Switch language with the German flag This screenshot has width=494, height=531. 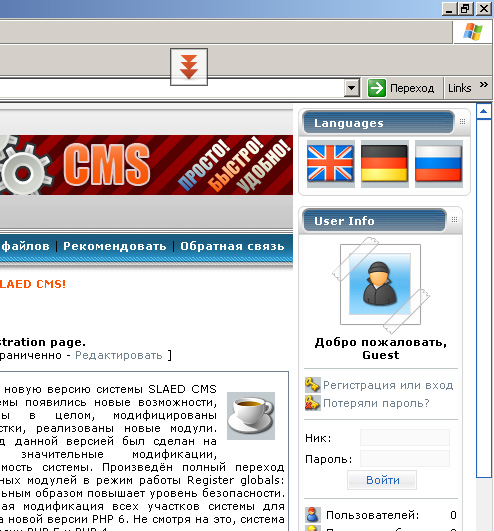(385, 164)
